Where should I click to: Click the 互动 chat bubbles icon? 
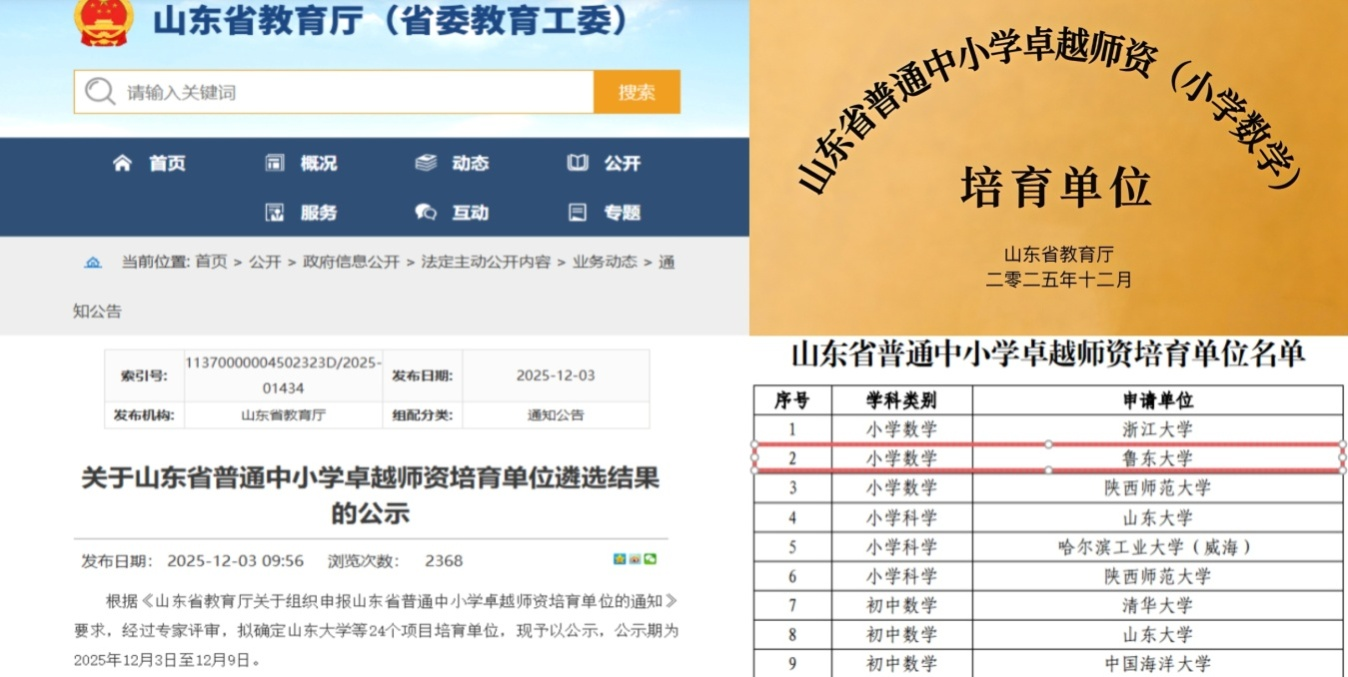[x=426, y=212]
